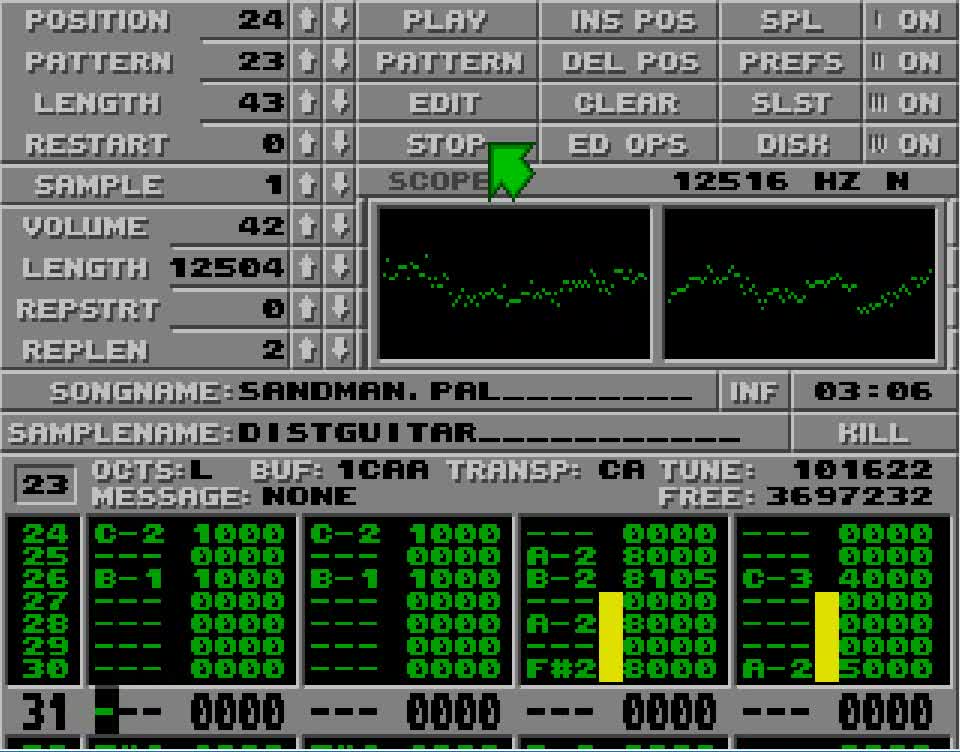
Task: Click the up arrow beside Pattern 23
Action: pos(307,61)
